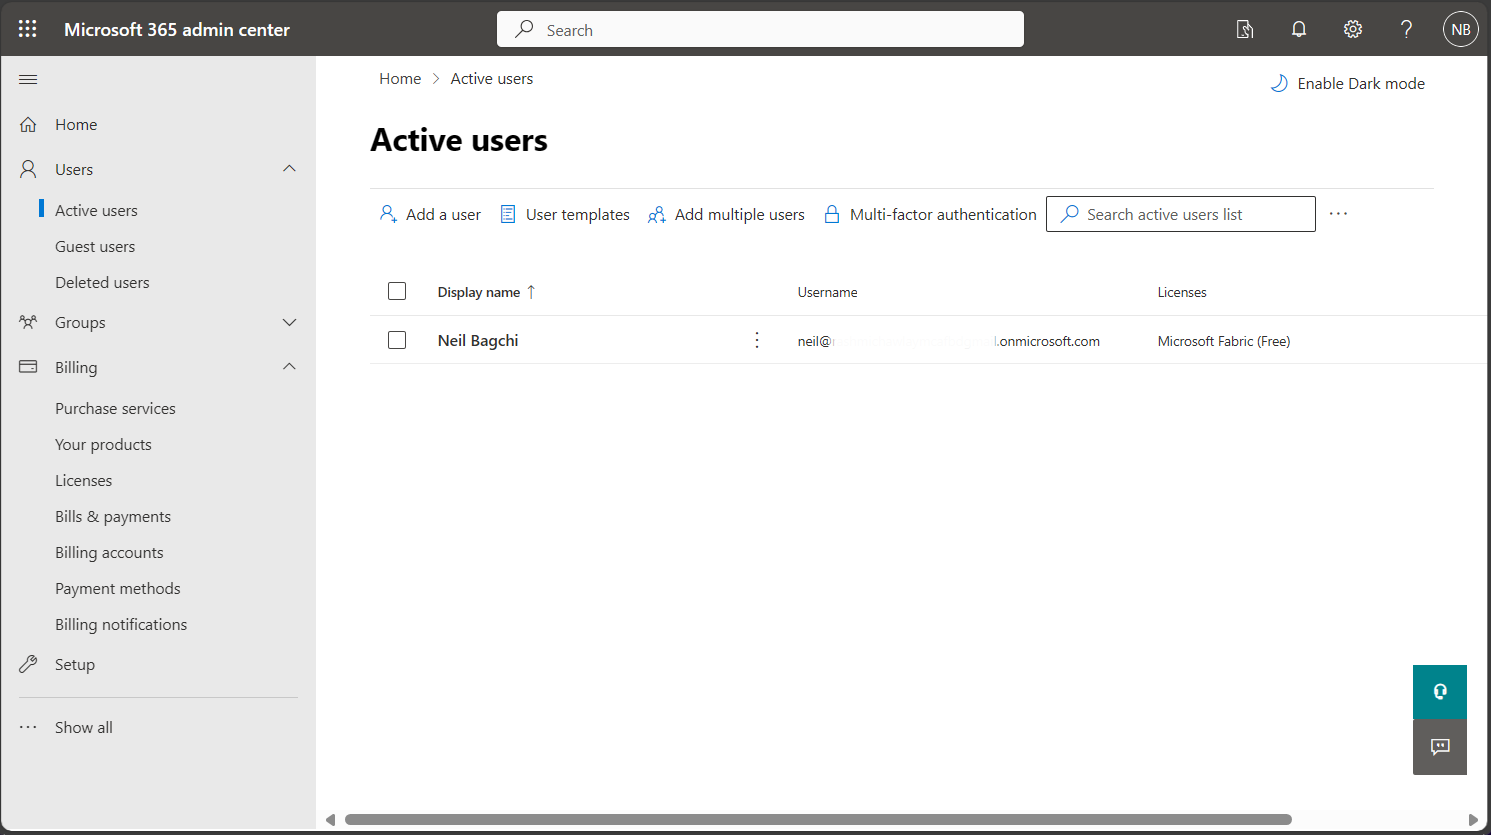The width and height of the screenshot is (1491, 835).
Task: Open the teal help support headset button
Action: (x=1440, y=691)
